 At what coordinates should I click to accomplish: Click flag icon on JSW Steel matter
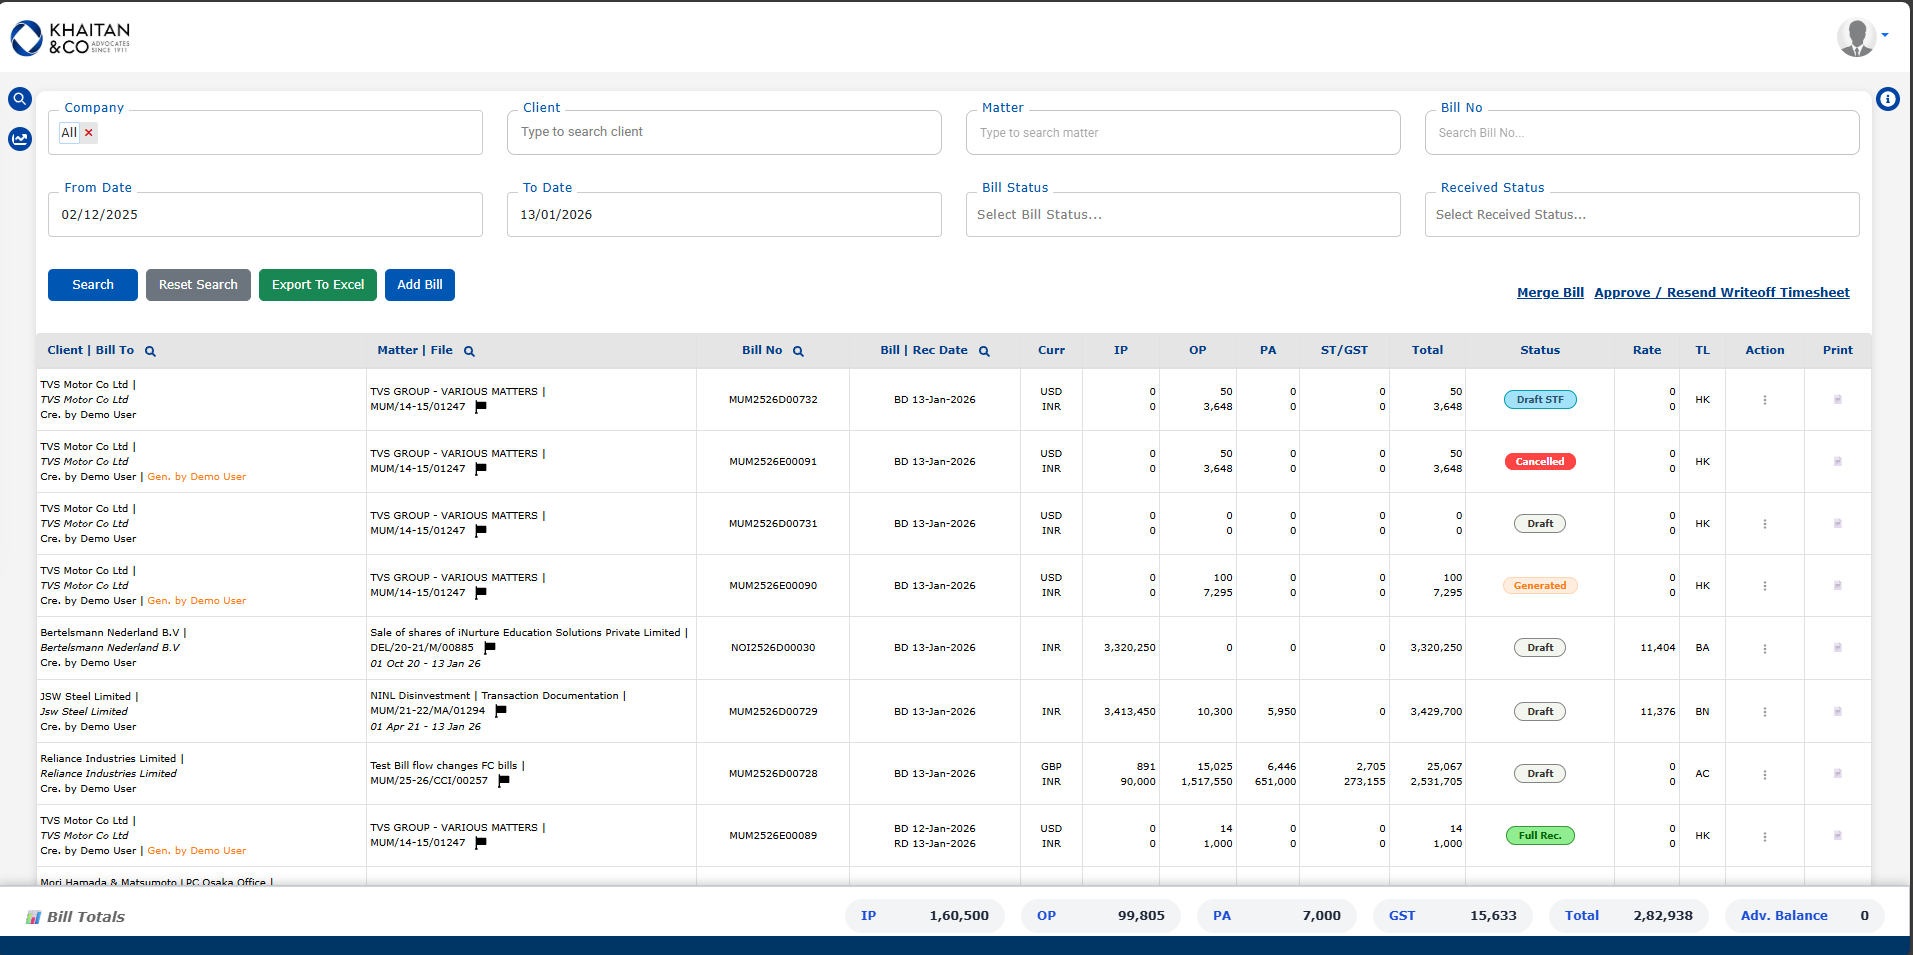pos(501,711)
